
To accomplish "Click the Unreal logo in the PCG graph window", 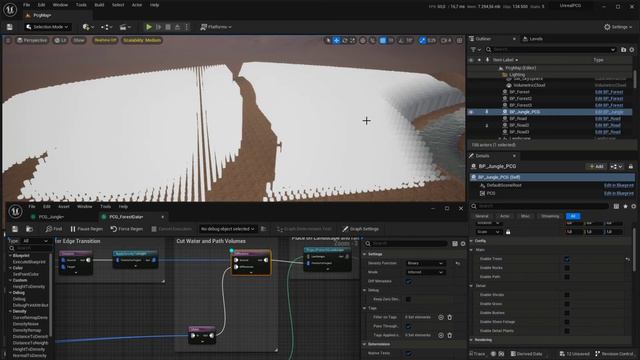I will 15,211.
